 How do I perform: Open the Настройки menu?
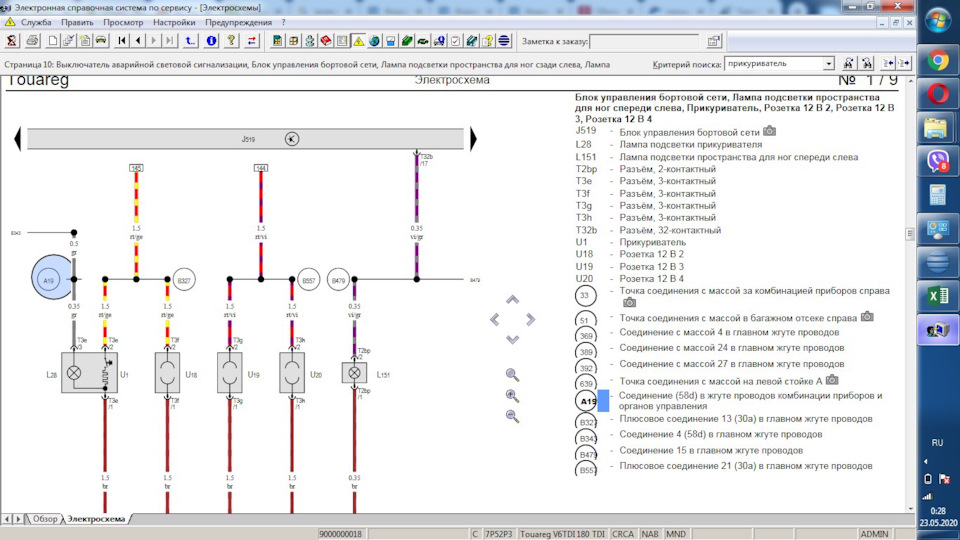174,22
